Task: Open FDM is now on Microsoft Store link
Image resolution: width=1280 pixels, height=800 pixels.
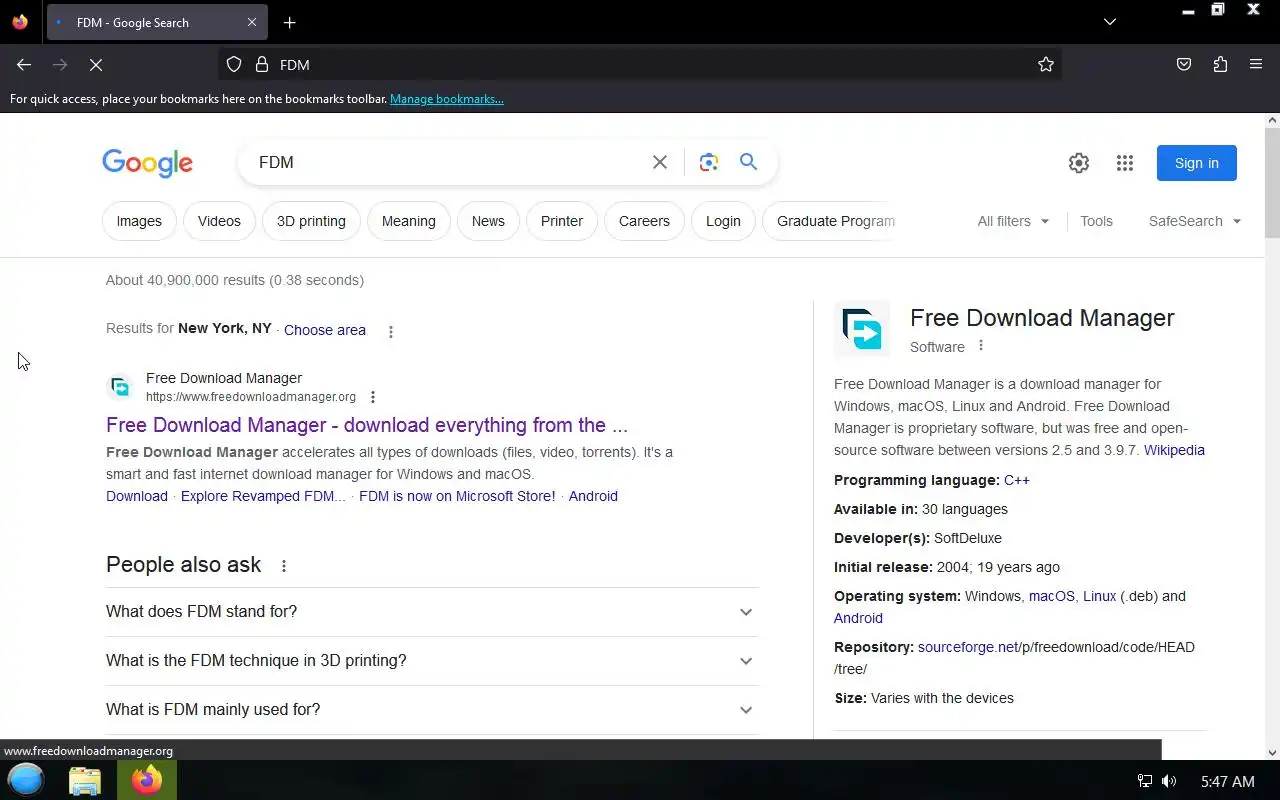Action: point(457,496)
